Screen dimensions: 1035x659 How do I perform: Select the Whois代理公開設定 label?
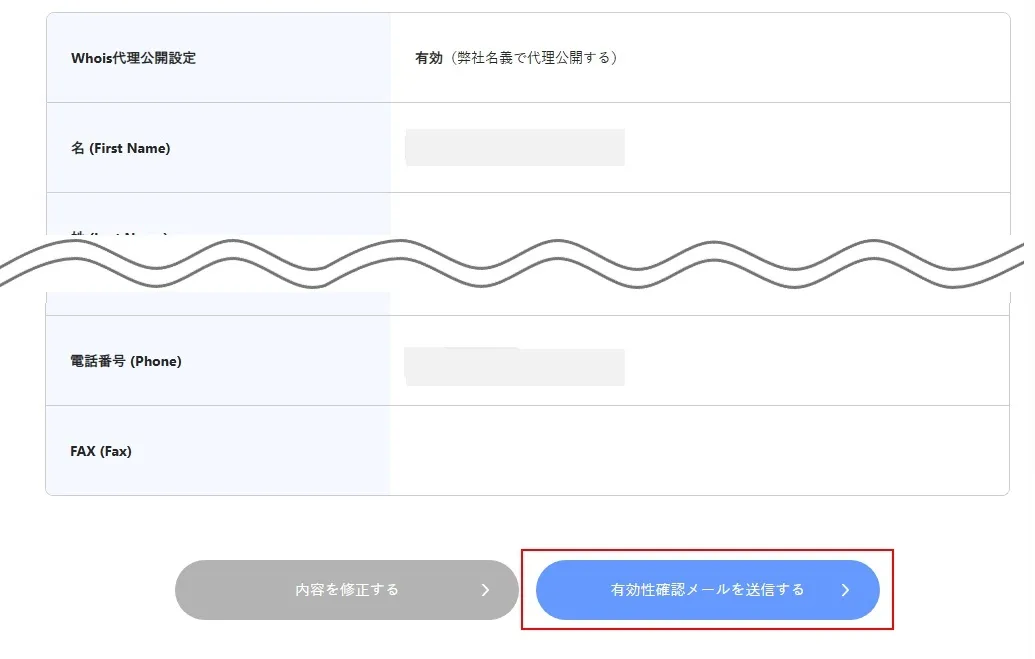tap(133, 58)
